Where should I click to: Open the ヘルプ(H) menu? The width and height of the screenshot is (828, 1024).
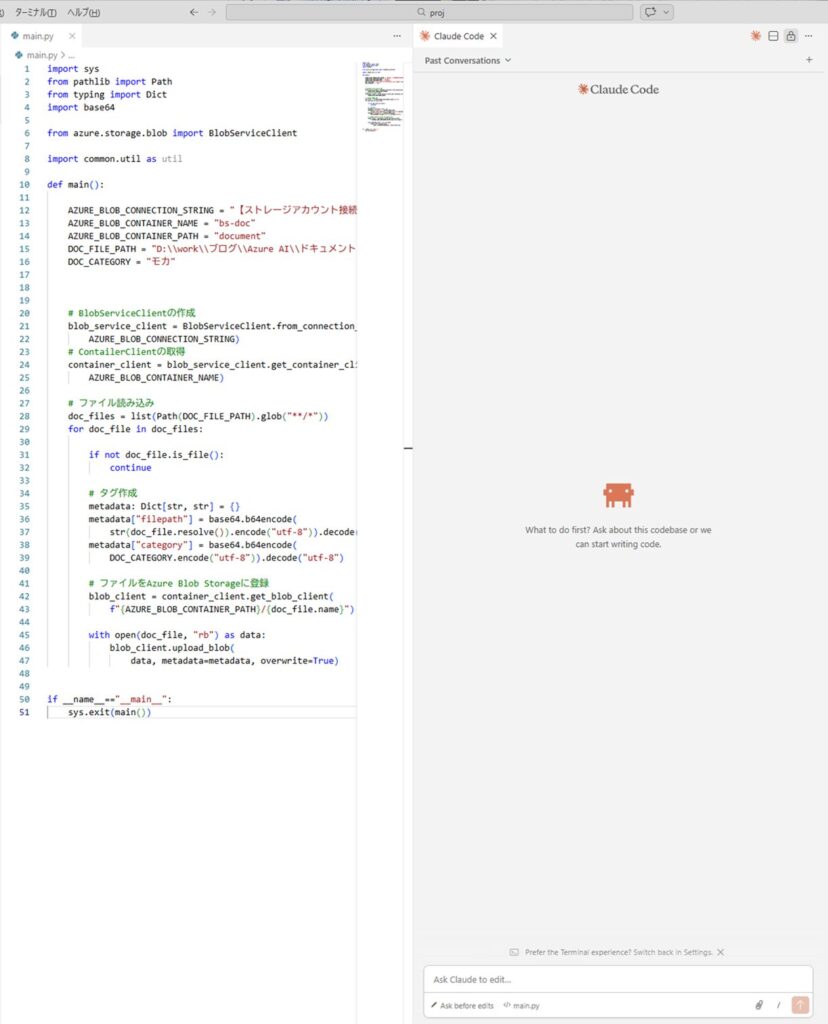coord(83,12)
